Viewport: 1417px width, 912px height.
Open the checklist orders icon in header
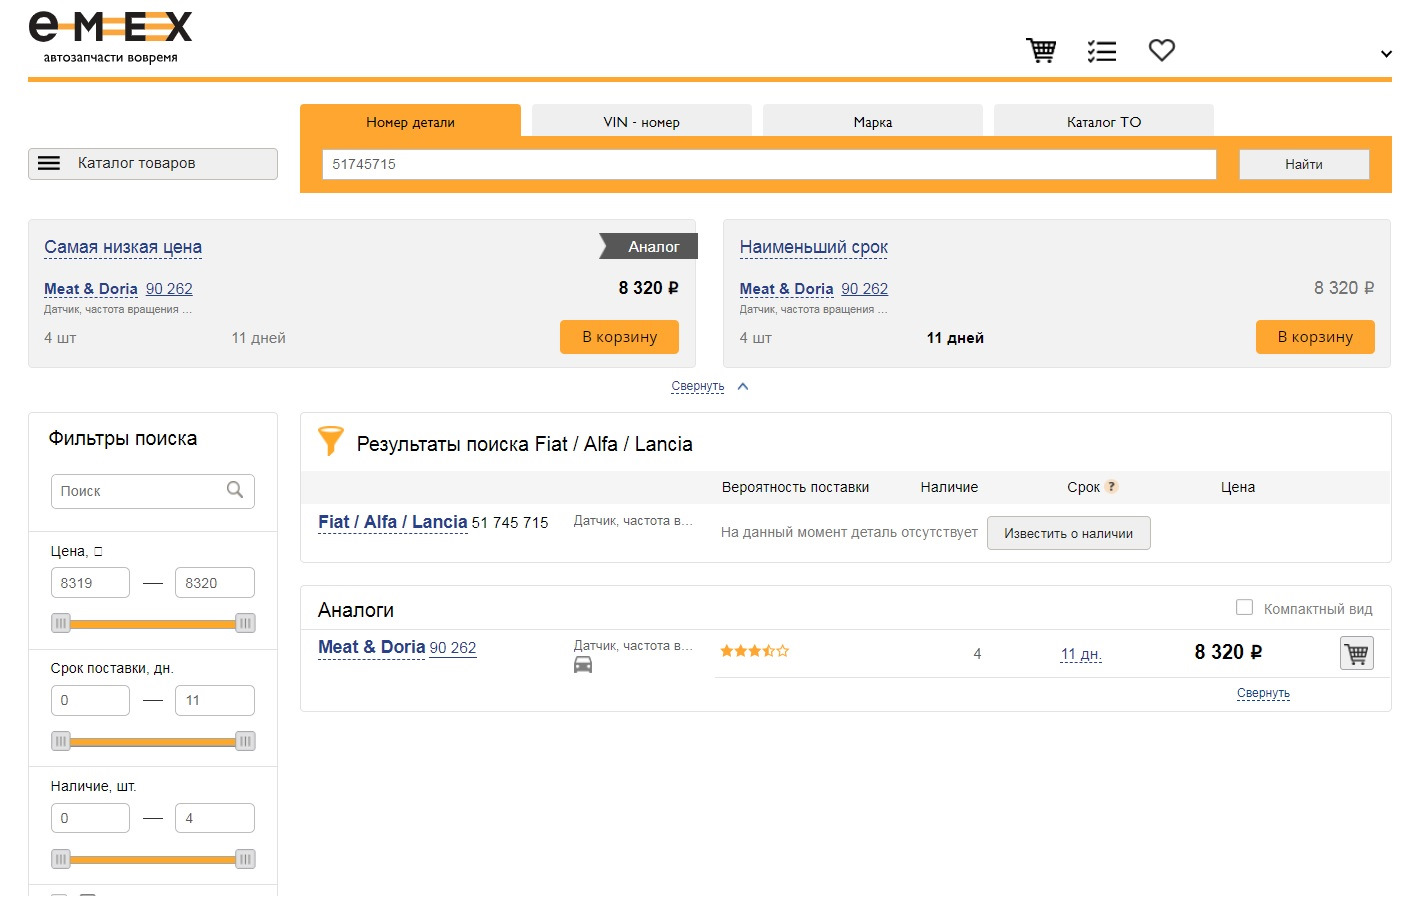coord(1101,51)
